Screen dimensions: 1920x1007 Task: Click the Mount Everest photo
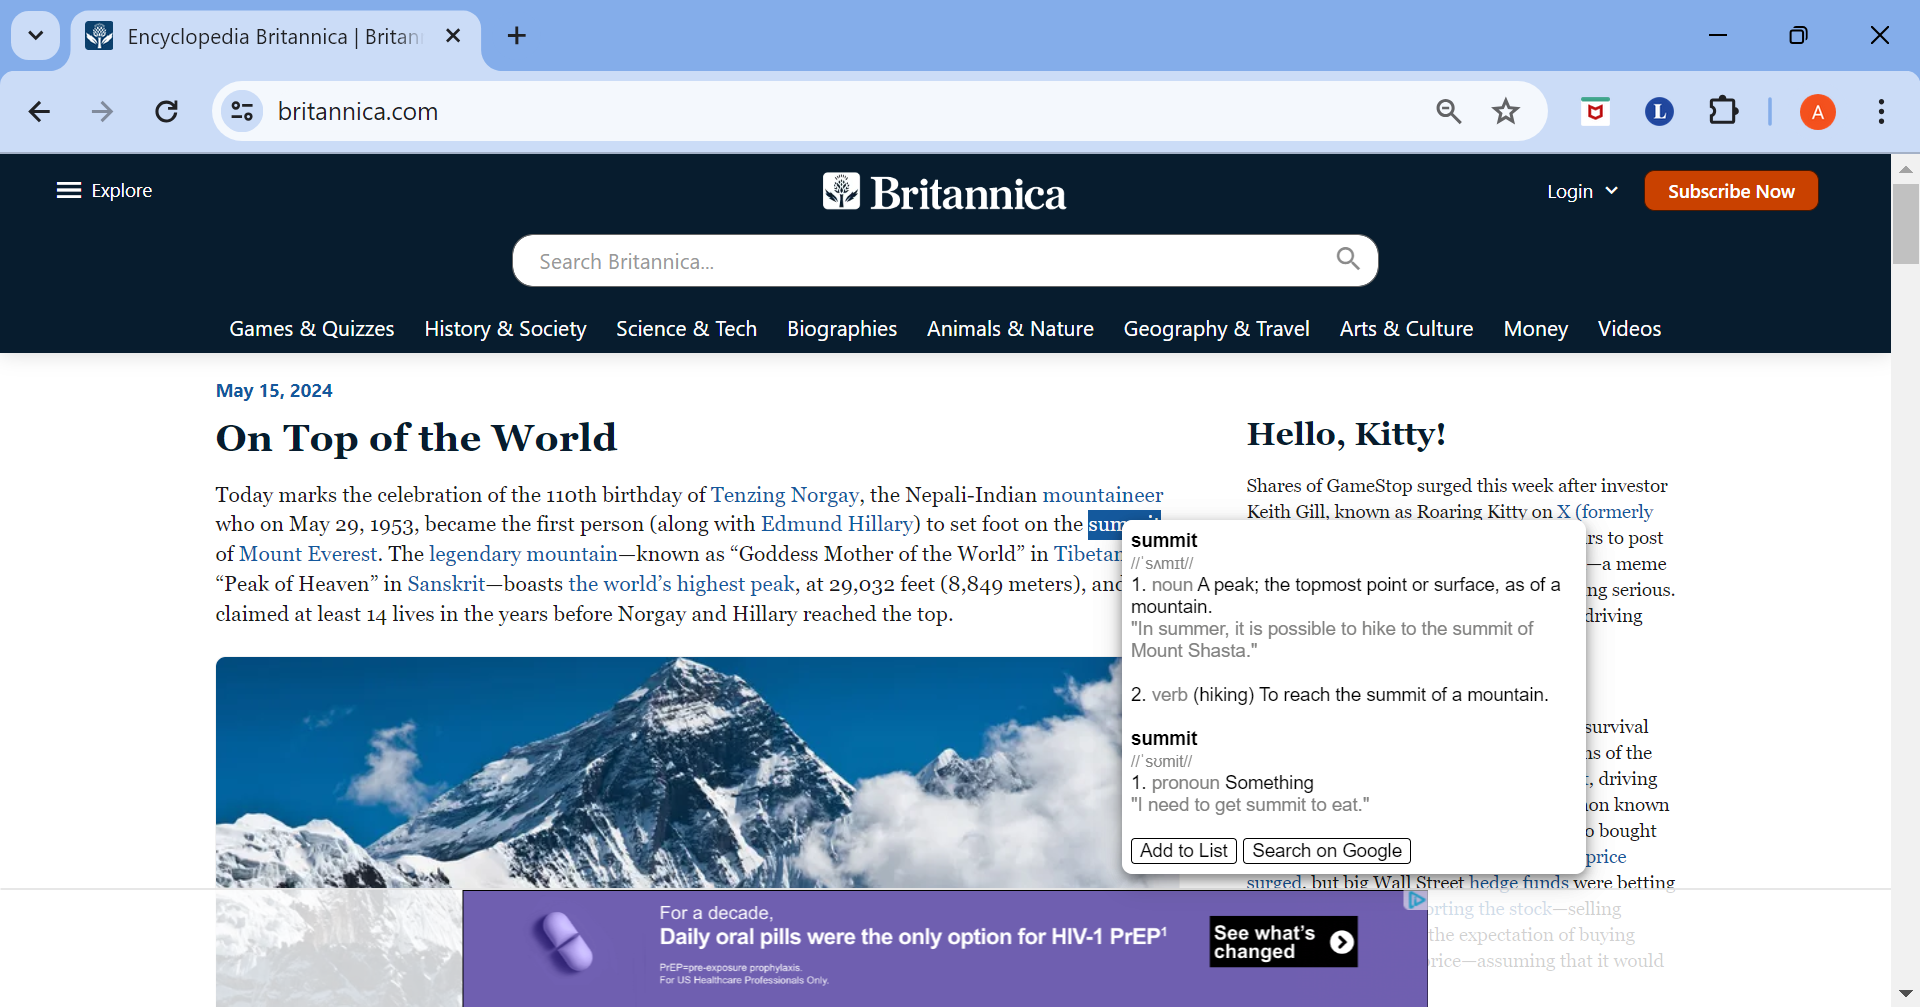668,772
